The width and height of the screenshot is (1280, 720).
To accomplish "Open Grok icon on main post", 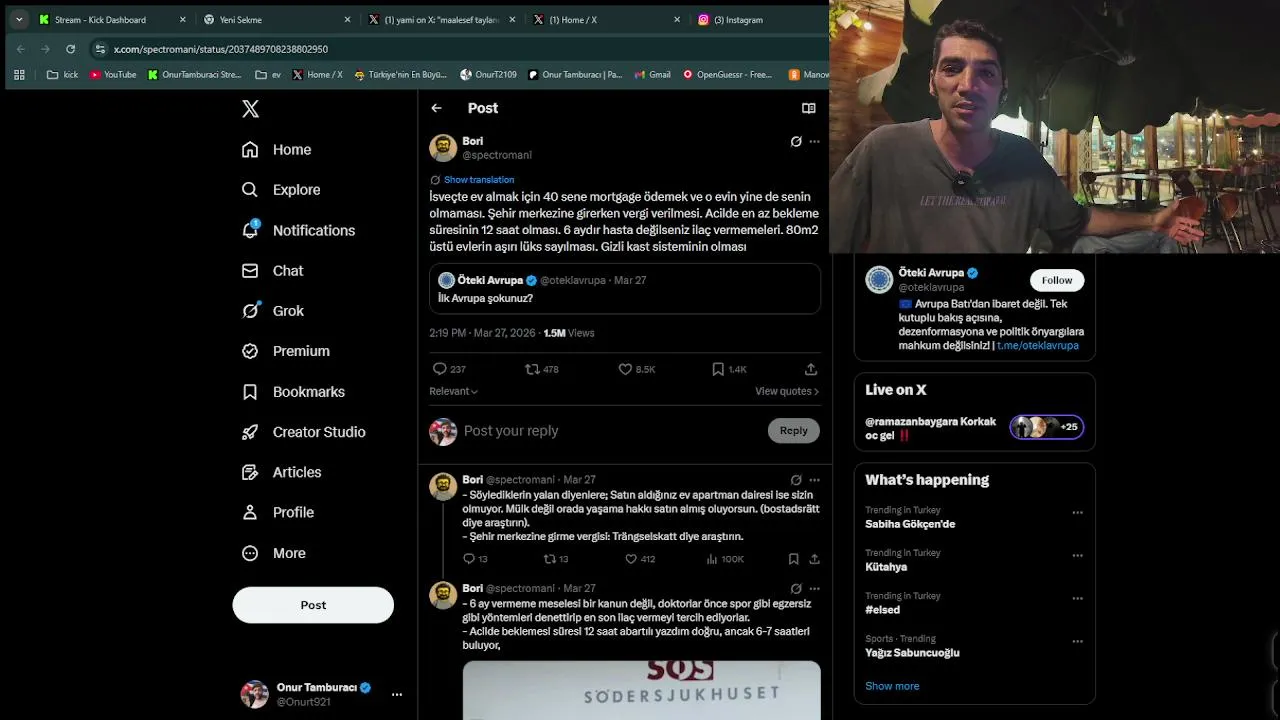I will coord(796,142).
